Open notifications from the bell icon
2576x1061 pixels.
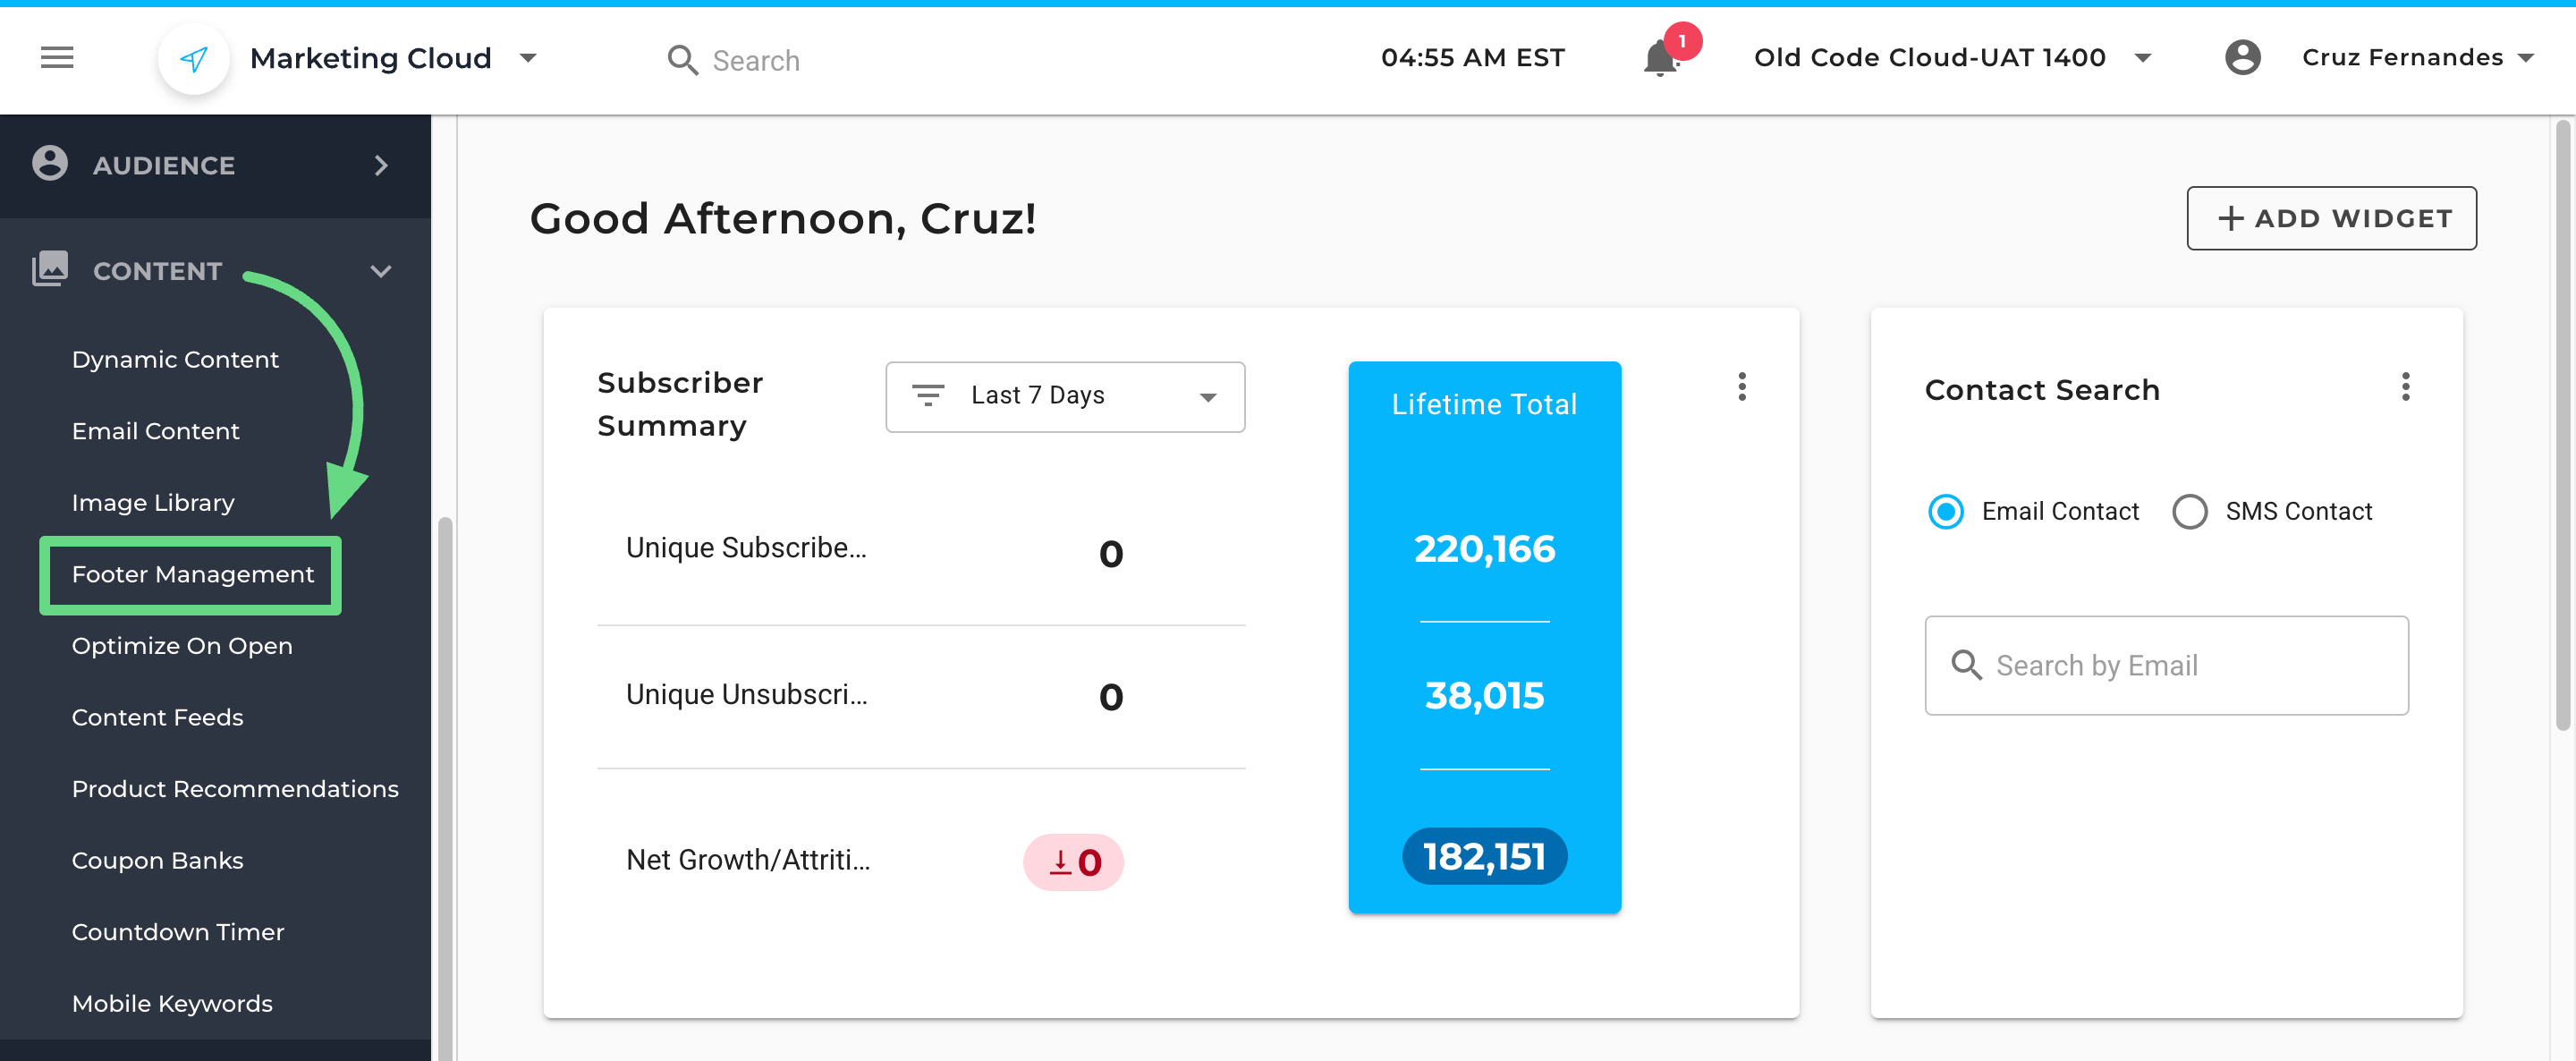click(x=1660, y=58)
